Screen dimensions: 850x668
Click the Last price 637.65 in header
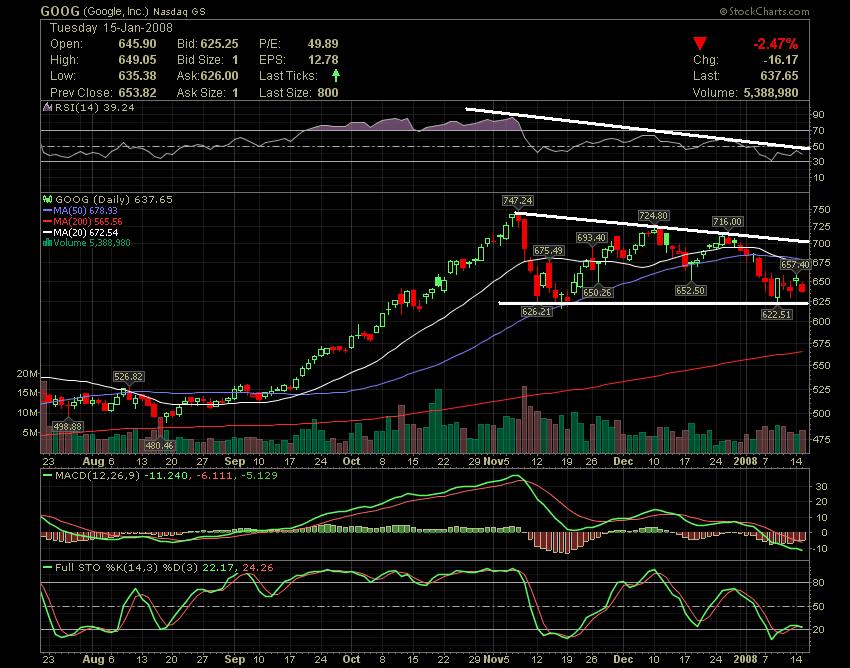tap(779, 76)
